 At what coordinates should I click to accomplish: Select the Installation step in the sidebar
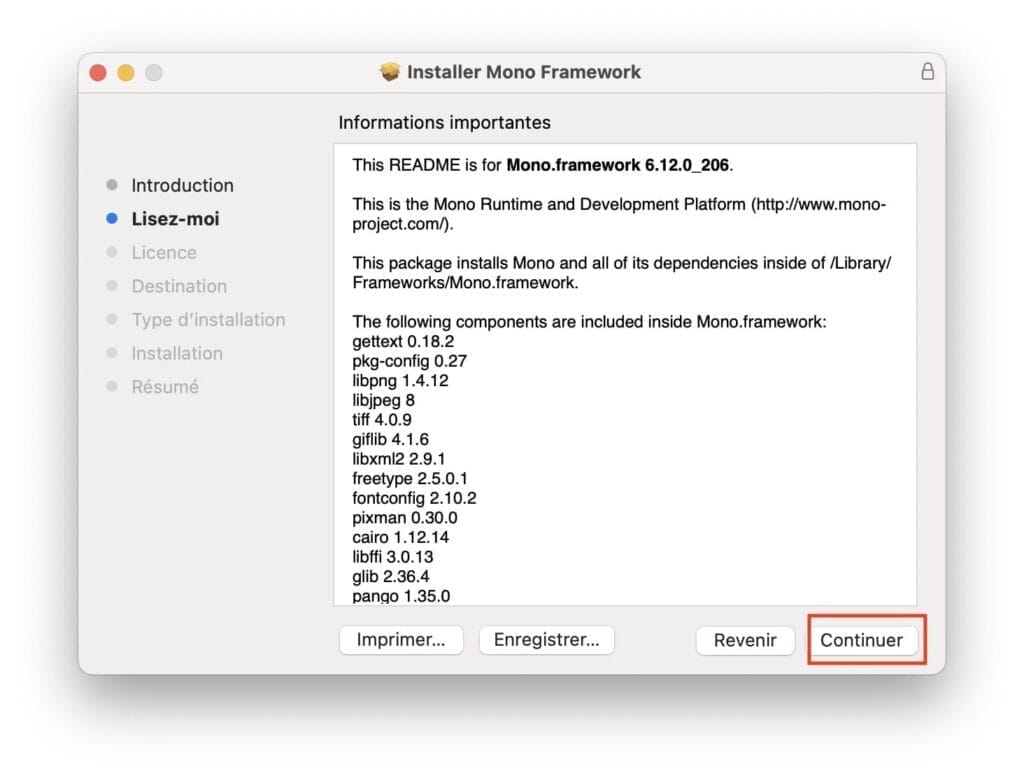pyautogui.click(x=177, y=353)
